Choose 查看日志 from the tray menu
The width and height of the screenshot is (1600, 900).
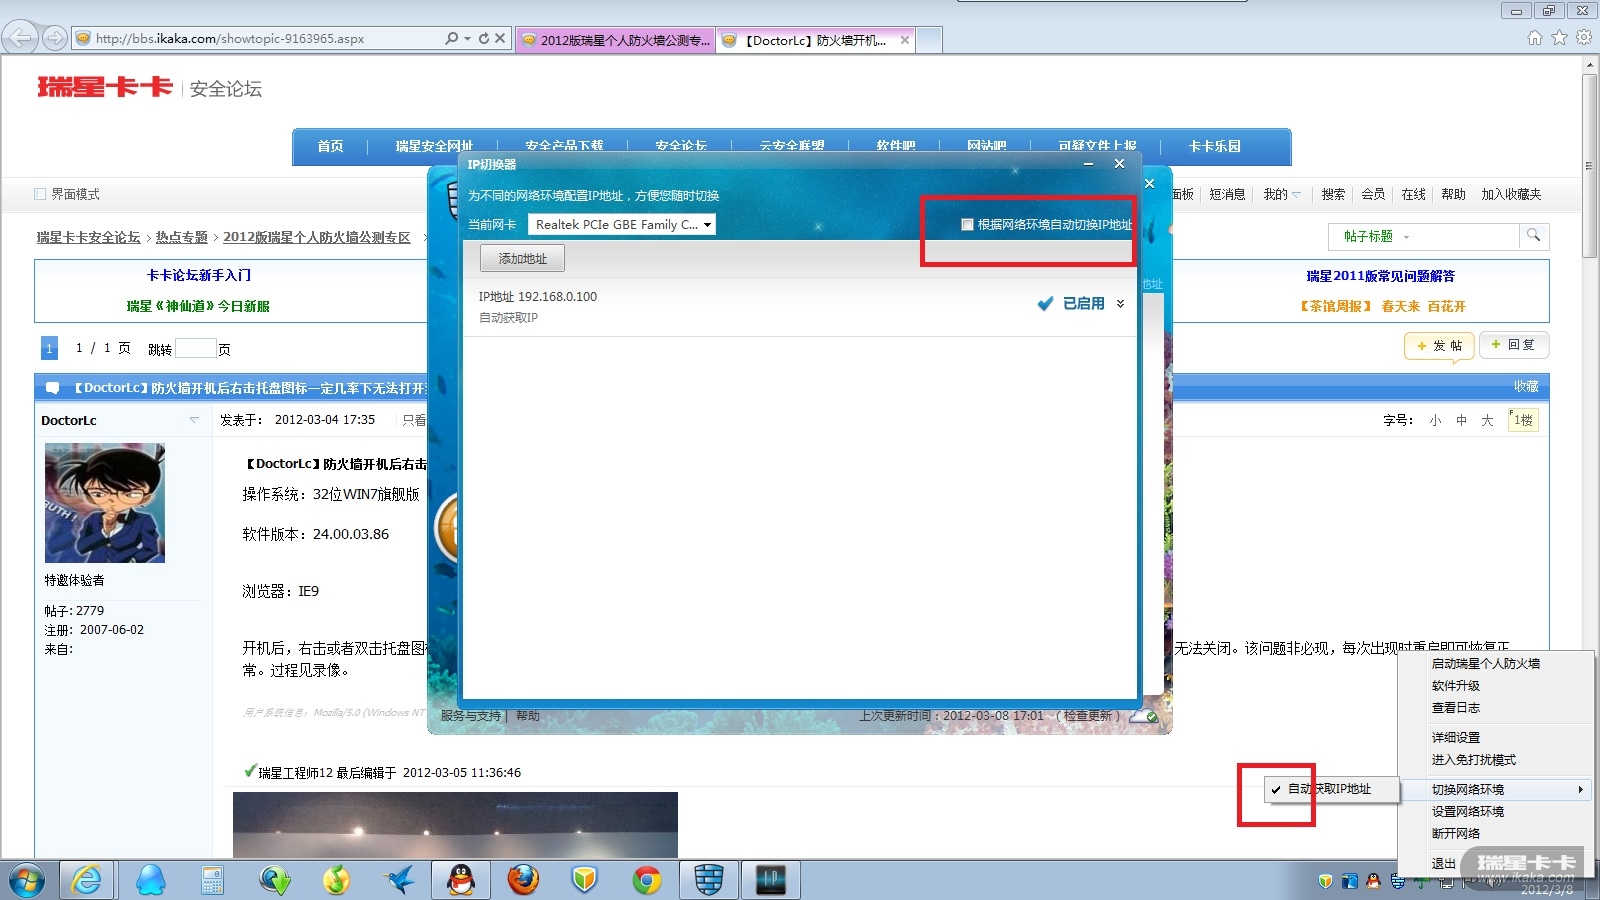coord(1456,708)
